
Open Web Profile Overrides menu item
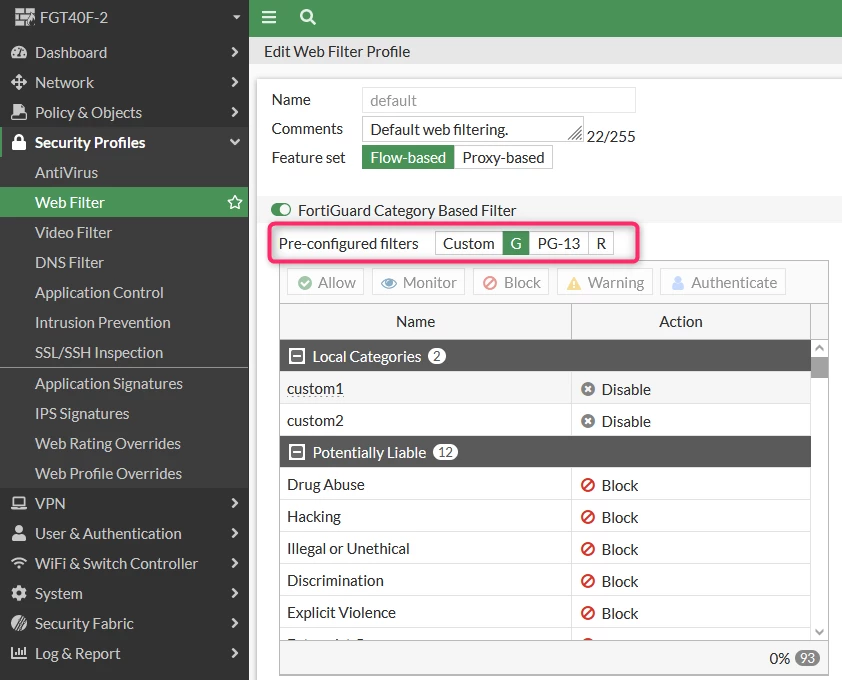click(124, 474)
